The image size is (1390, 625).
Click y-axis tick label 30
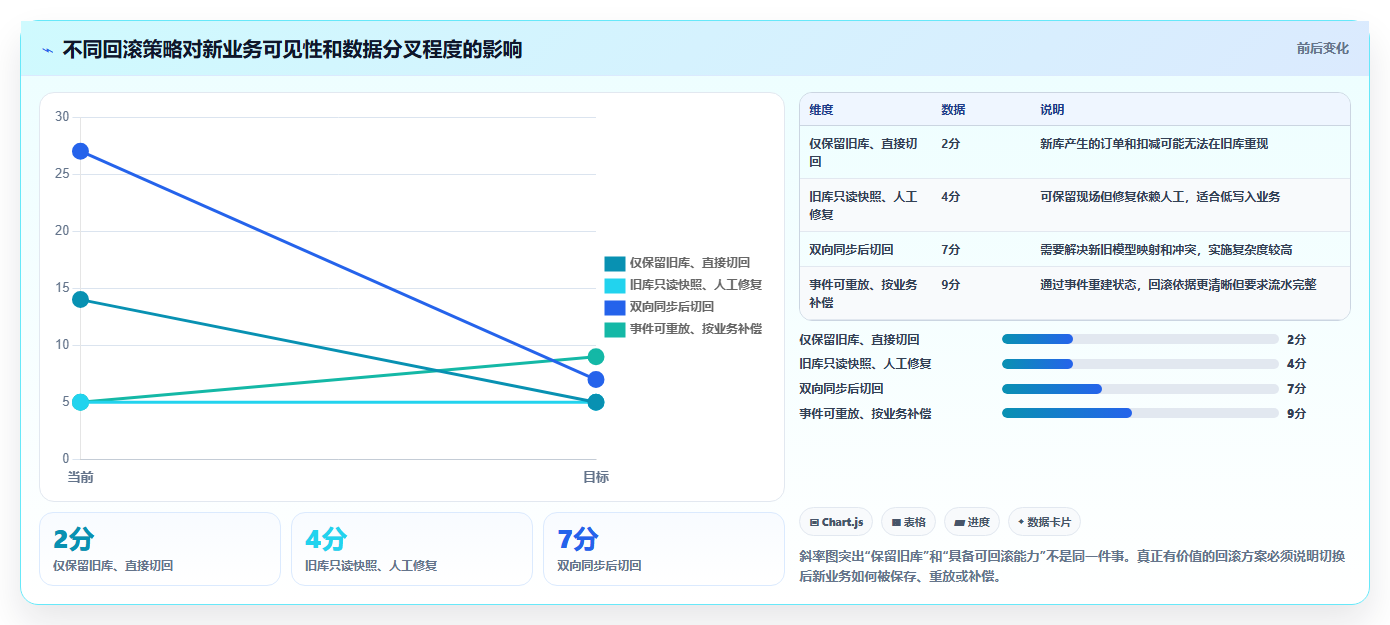click(x=62, y=117)
